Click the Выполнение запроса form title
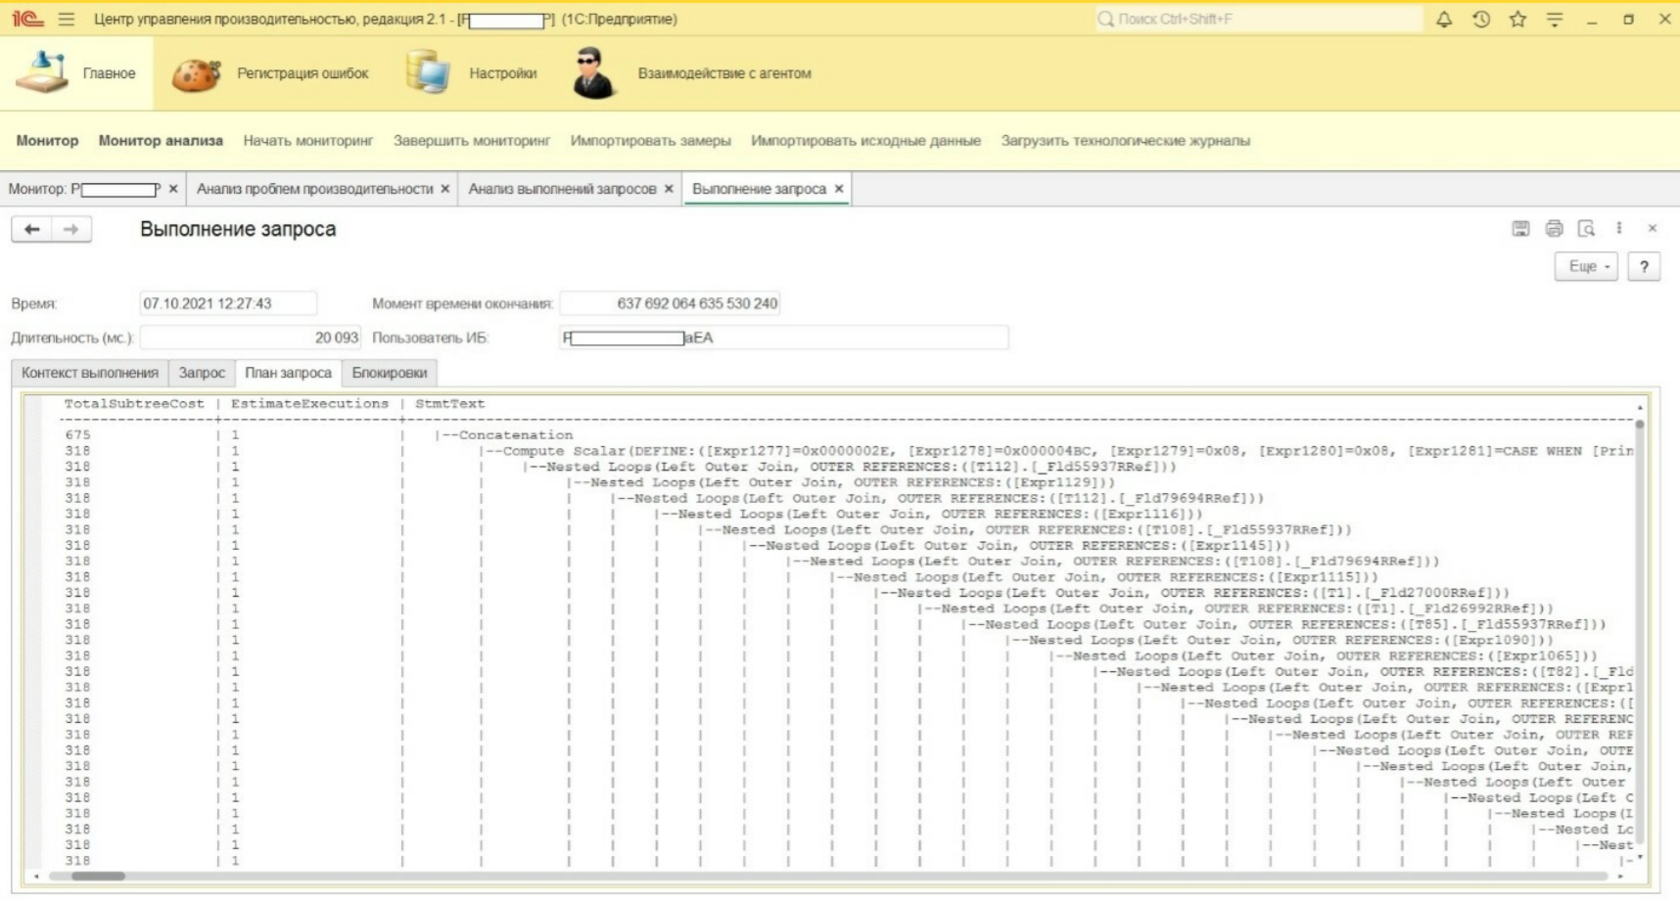 click(x=238, y=229)
